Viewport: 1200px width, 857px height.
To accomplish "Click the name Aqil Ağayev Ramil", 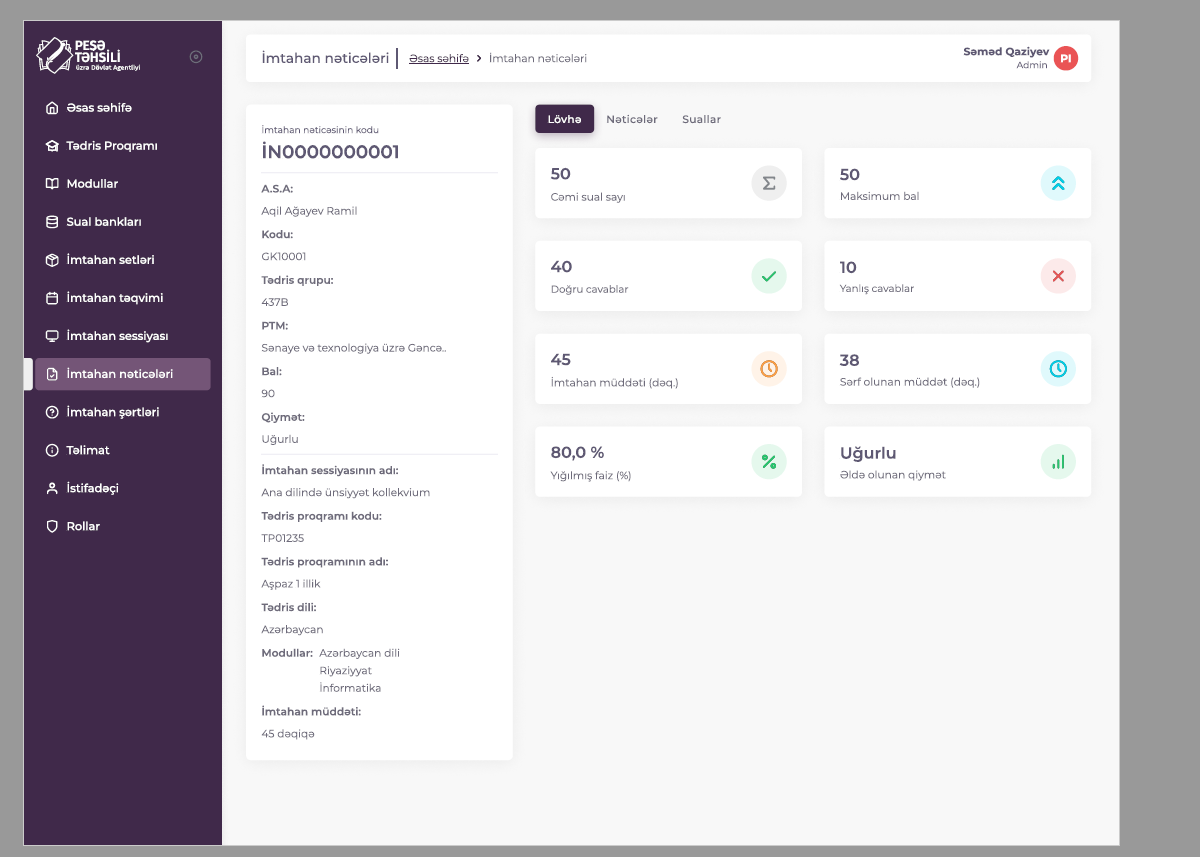I will pyautogui.click(x=309, y=211).
